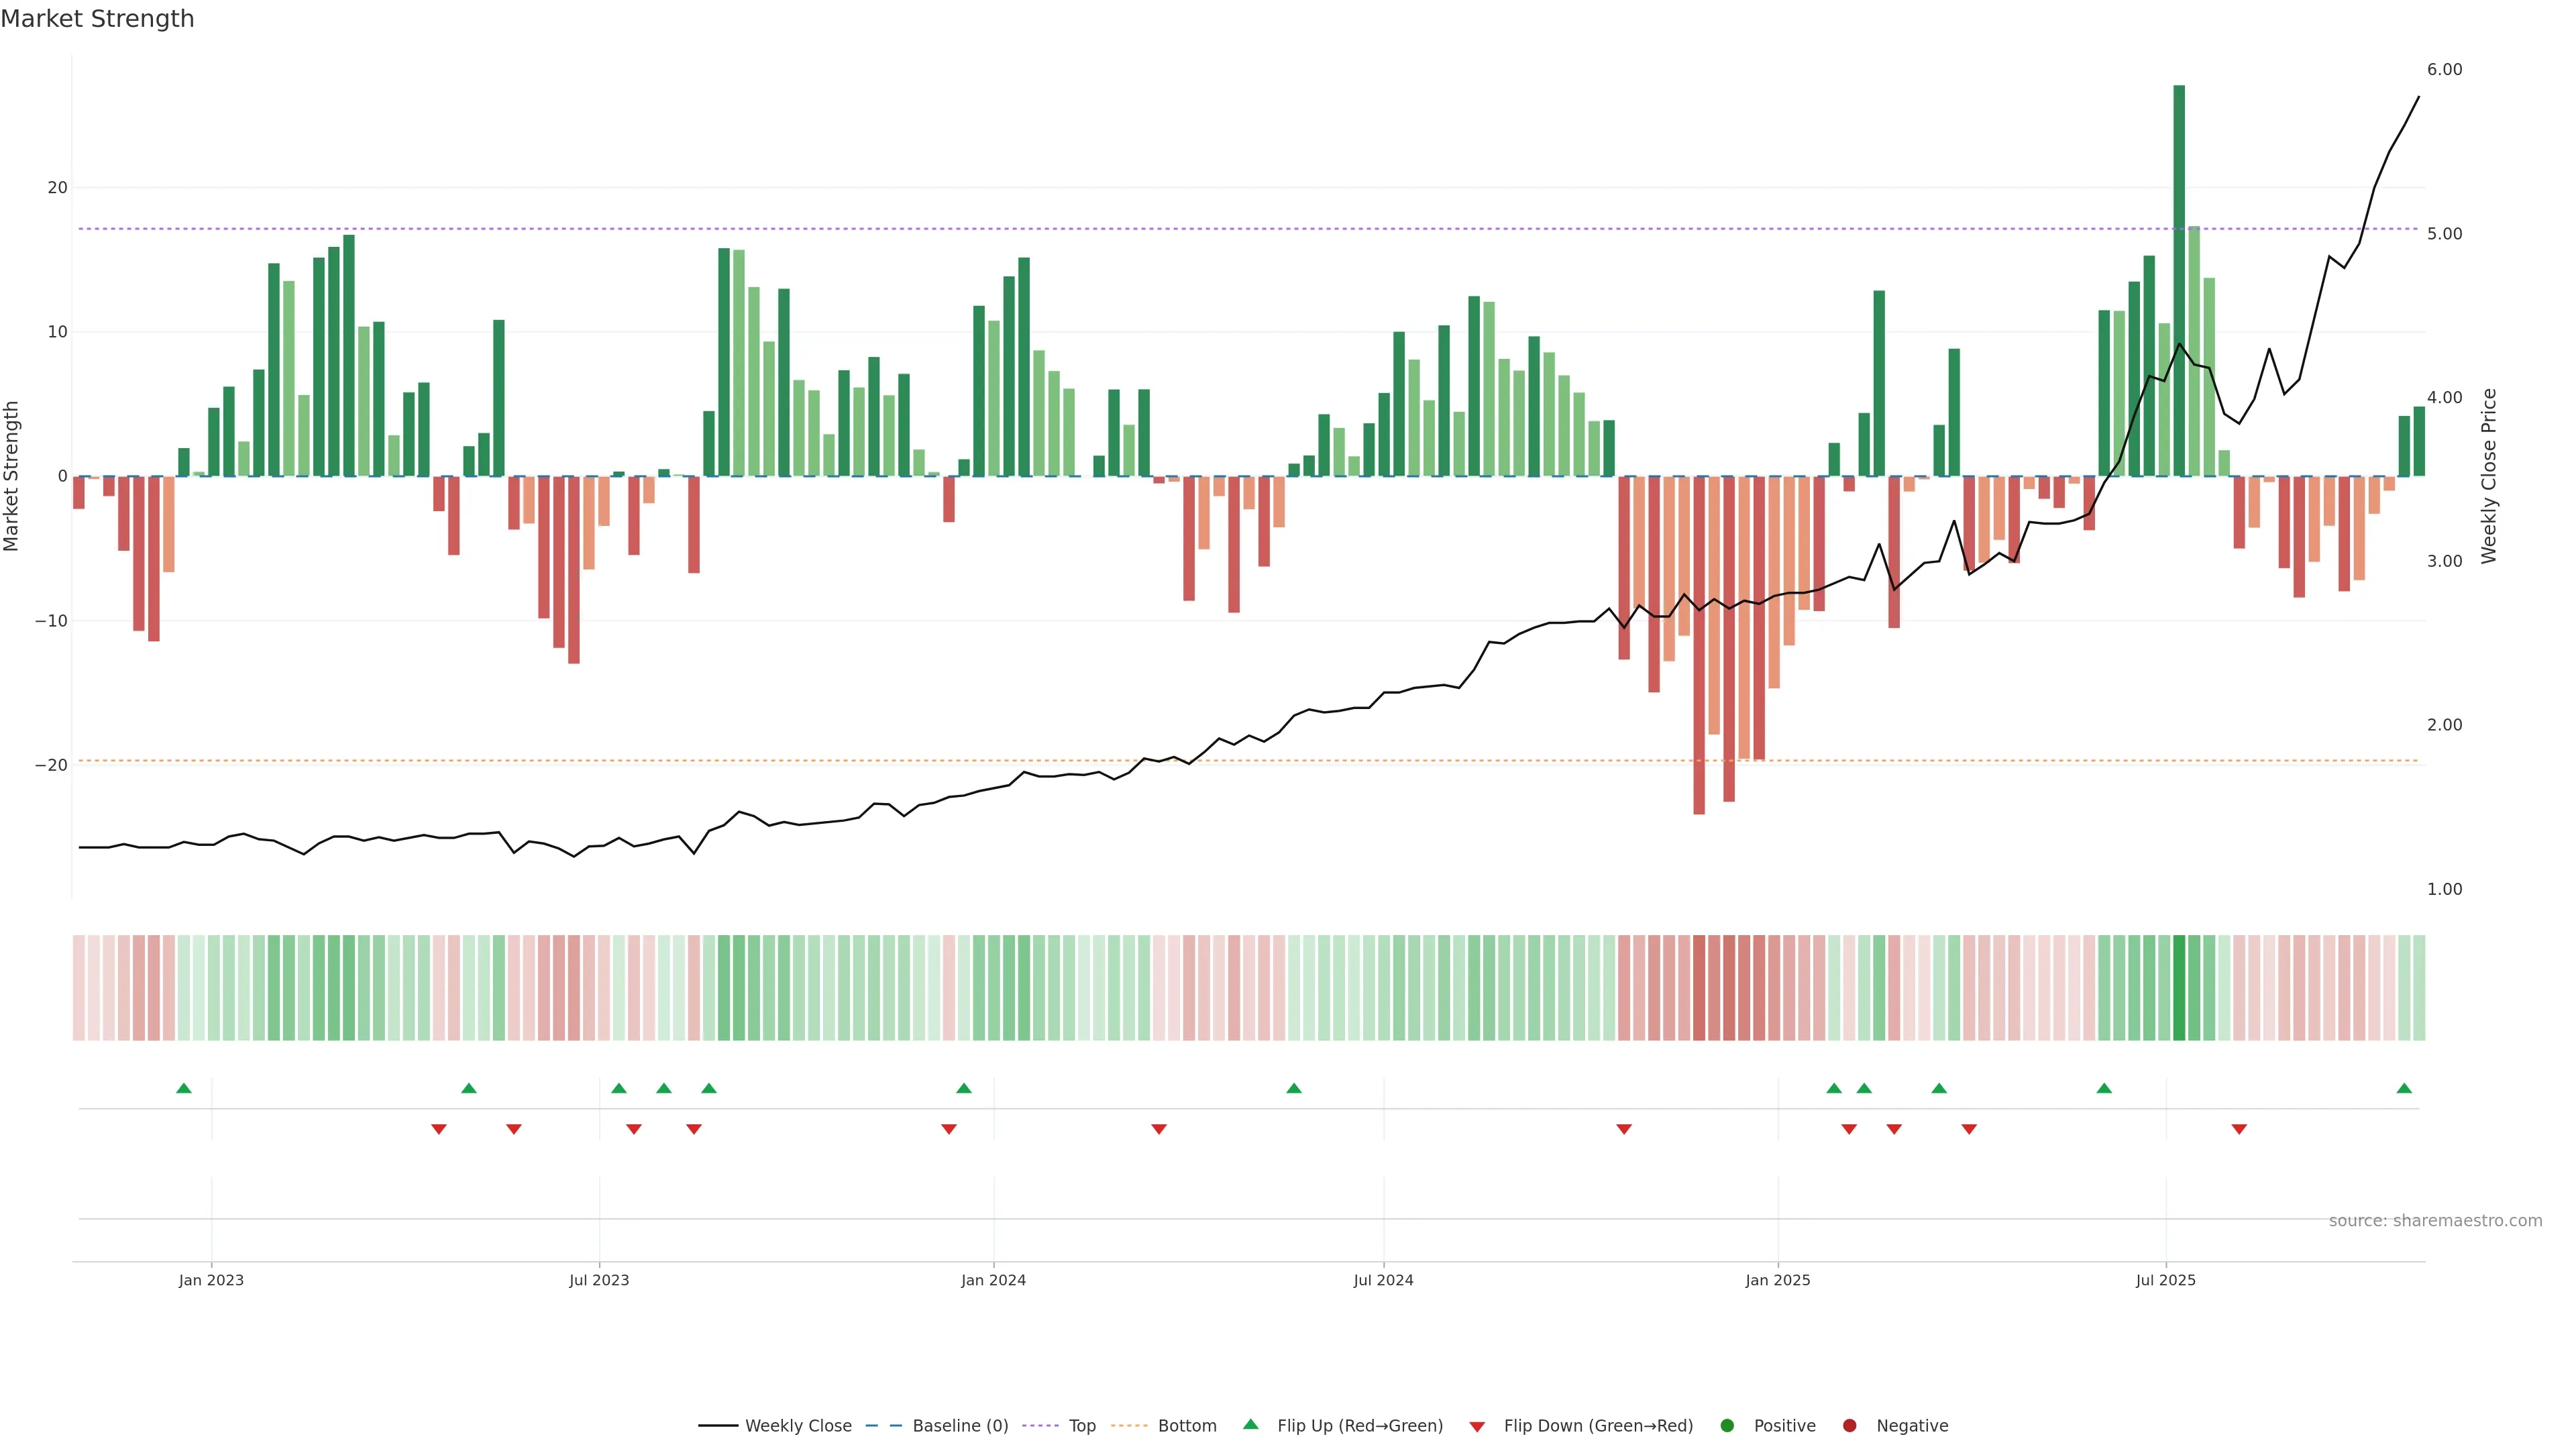Viewport: 2576px width, 1449px height.
Task: Click the last green flip-up triangle marker
Action: pos(2404,1088)
